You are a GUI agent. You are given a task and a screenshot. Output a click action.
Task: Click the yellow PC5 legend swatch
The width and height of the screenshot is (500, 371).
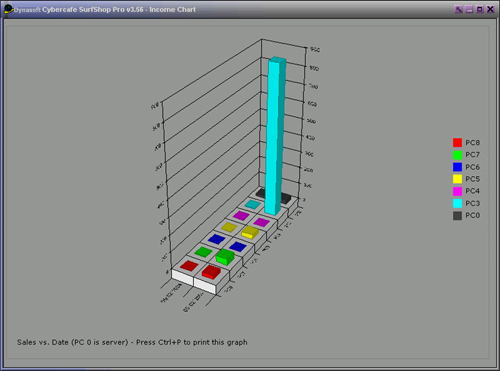click(457, 179)
